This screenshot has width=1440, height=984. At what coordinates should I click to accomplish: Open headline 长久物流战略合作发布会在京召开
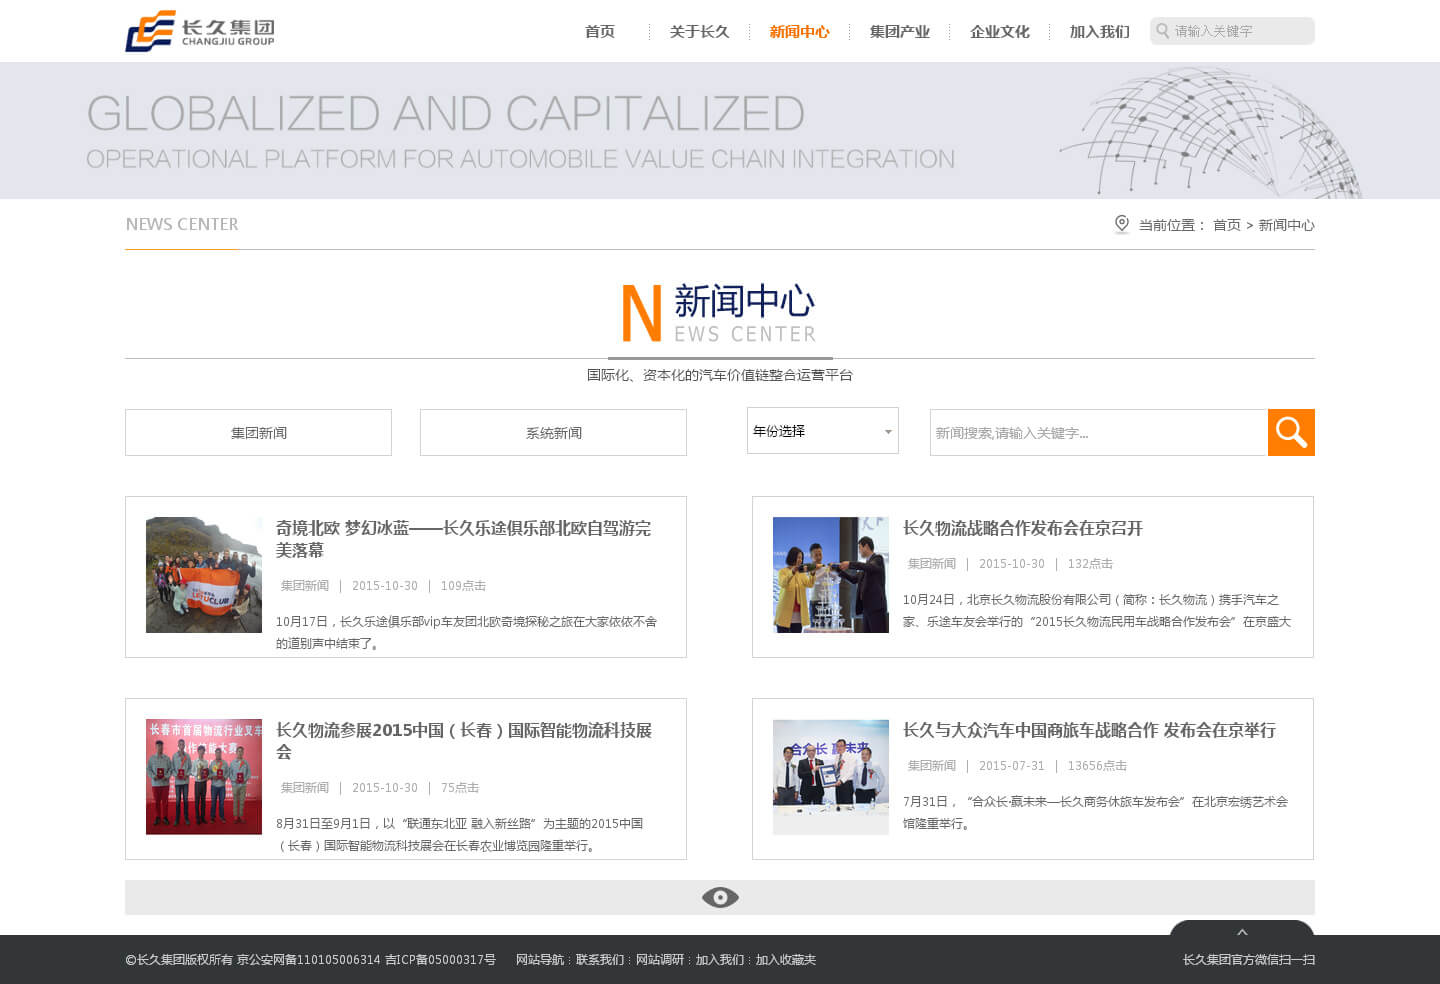1022,528
